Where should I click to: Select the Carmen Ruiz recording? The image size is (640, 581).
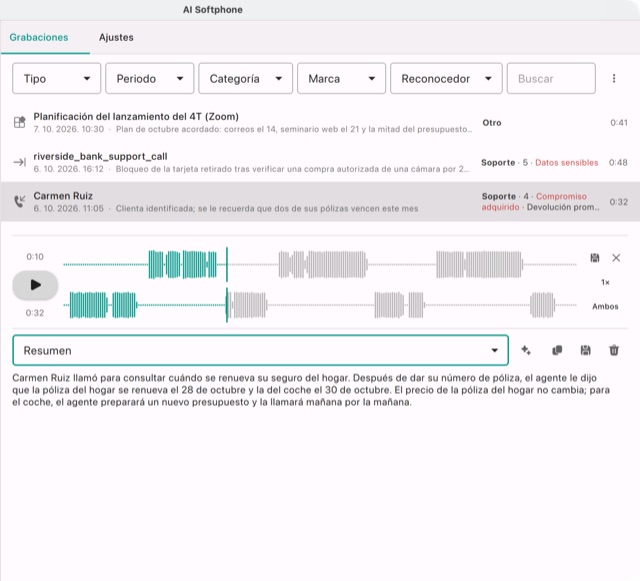(x=320, y=202)
